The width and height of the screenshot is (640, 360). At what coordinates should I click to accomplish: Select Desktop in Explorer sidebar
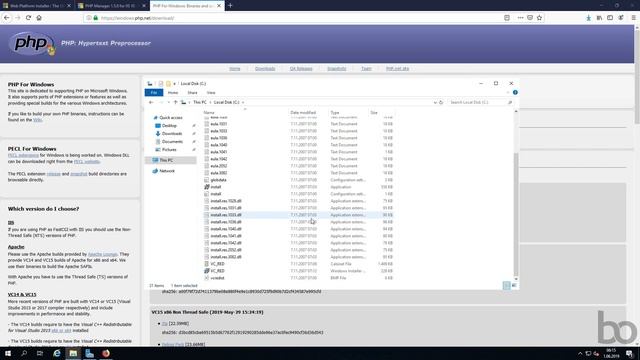pos(169,126)
